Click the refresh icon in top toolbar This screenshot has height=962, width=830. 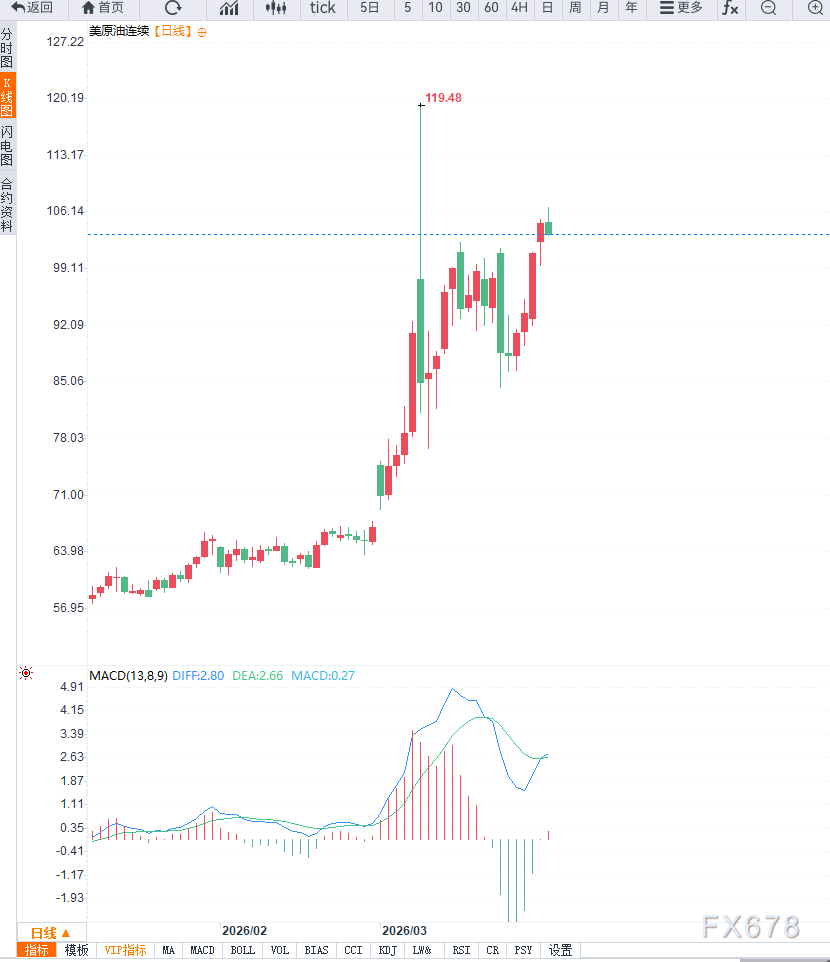(x=173, y=8)
